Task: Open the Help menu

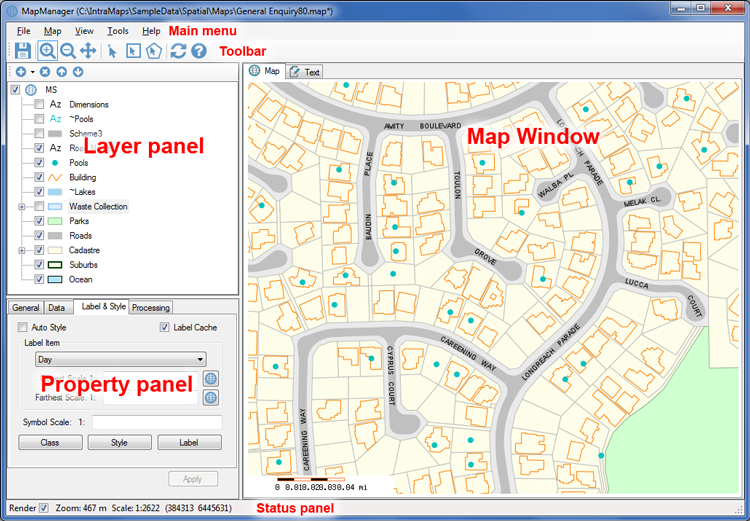Action: 151,31
